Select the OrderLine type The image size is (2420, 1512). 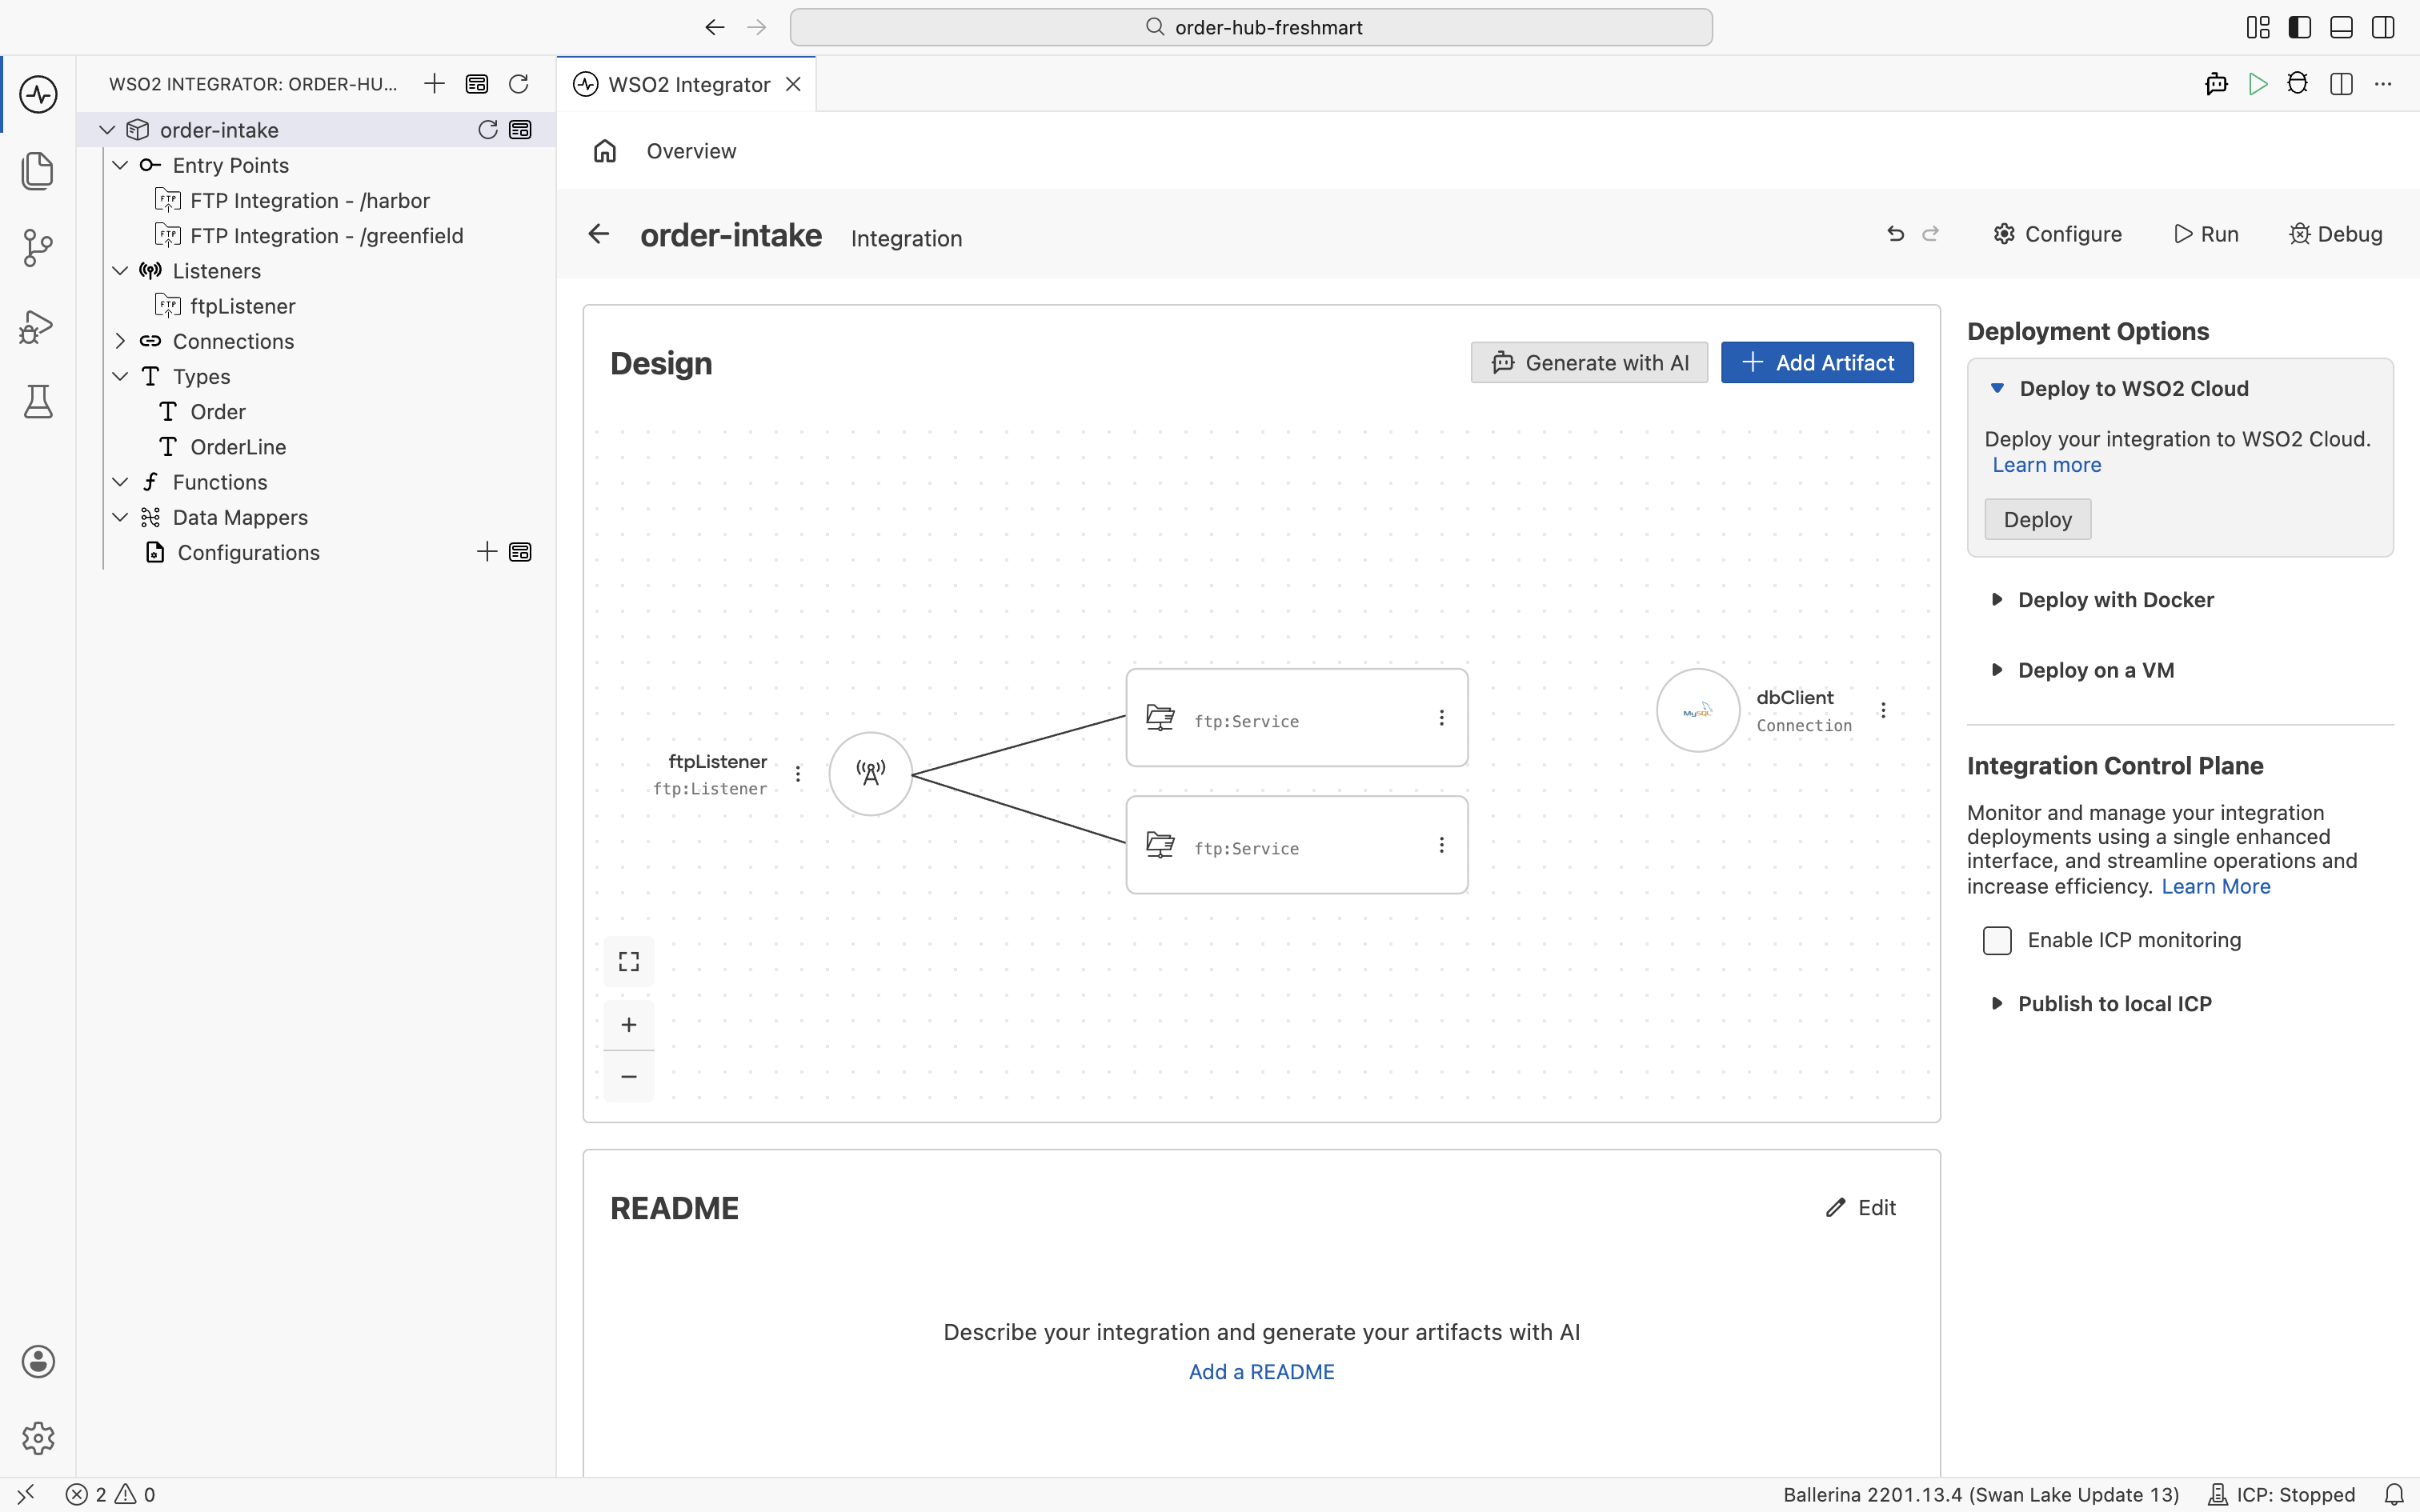point(238,447)
